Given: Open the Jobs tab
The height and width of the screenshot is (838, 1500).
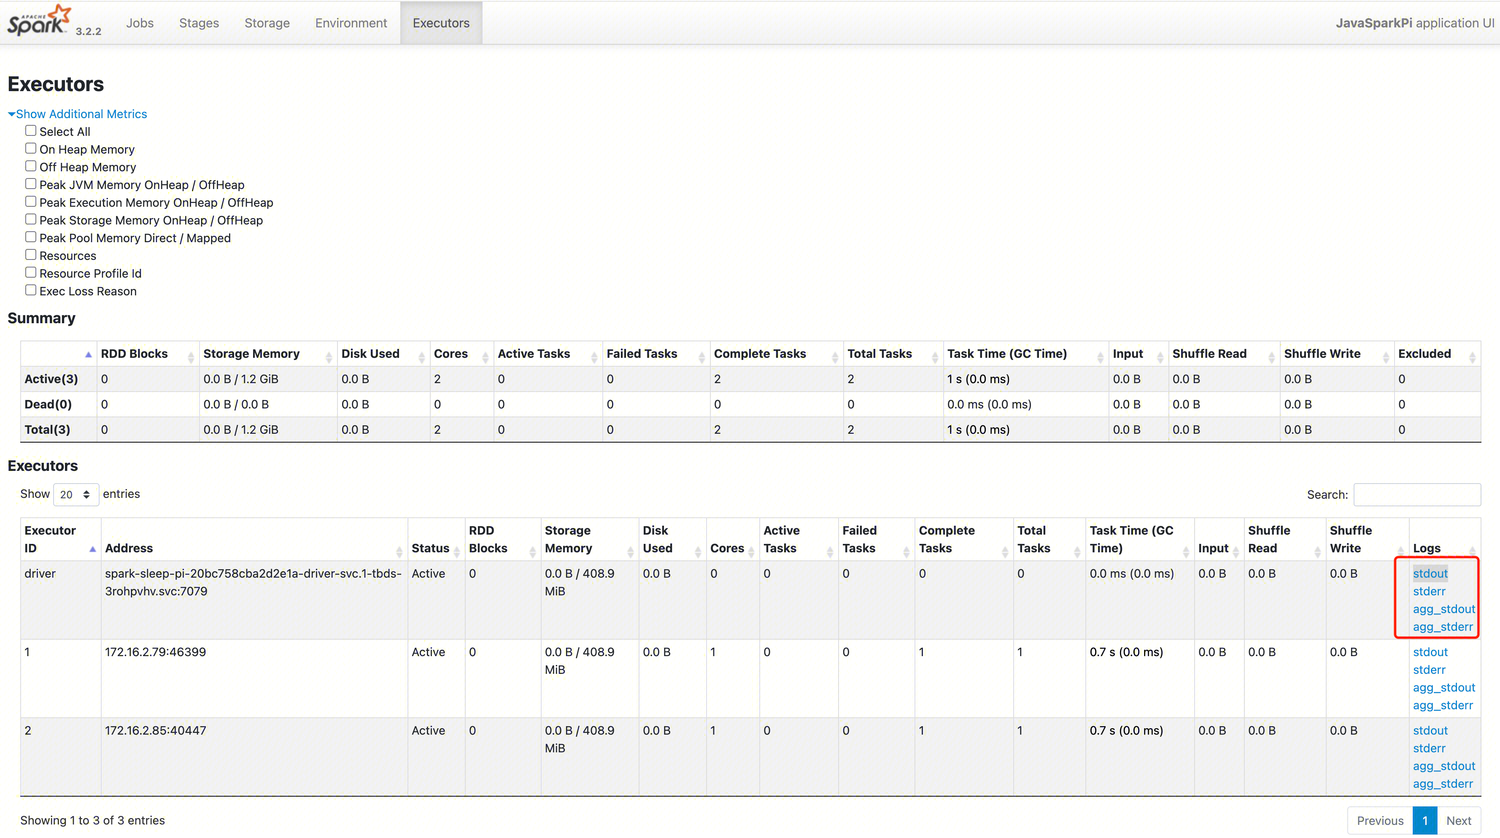Looking at the screenshot, I should pyautogui.click(x=140, y=23).
